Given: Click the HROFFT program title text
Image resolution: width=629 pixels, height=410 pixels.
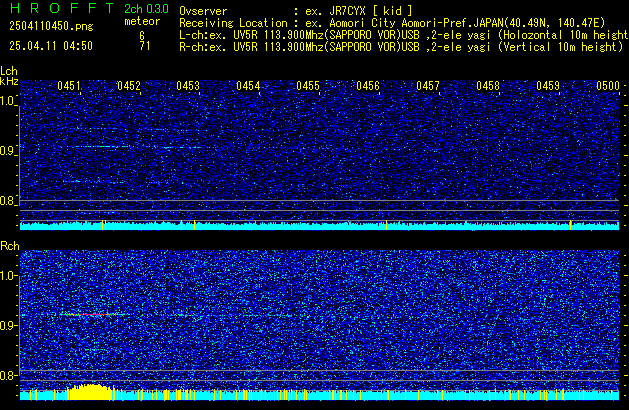Looking at the screenshot, I should (62, 8).
